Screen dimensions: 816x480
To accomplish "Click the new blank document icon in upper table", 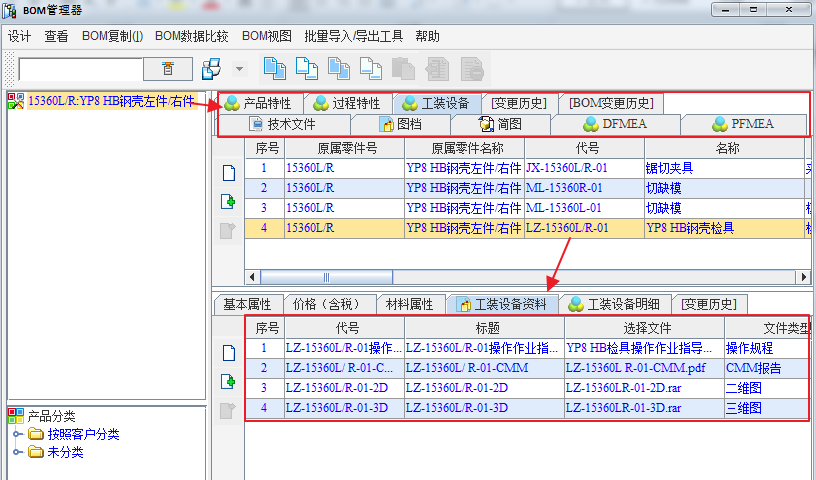I will (228, 173).
